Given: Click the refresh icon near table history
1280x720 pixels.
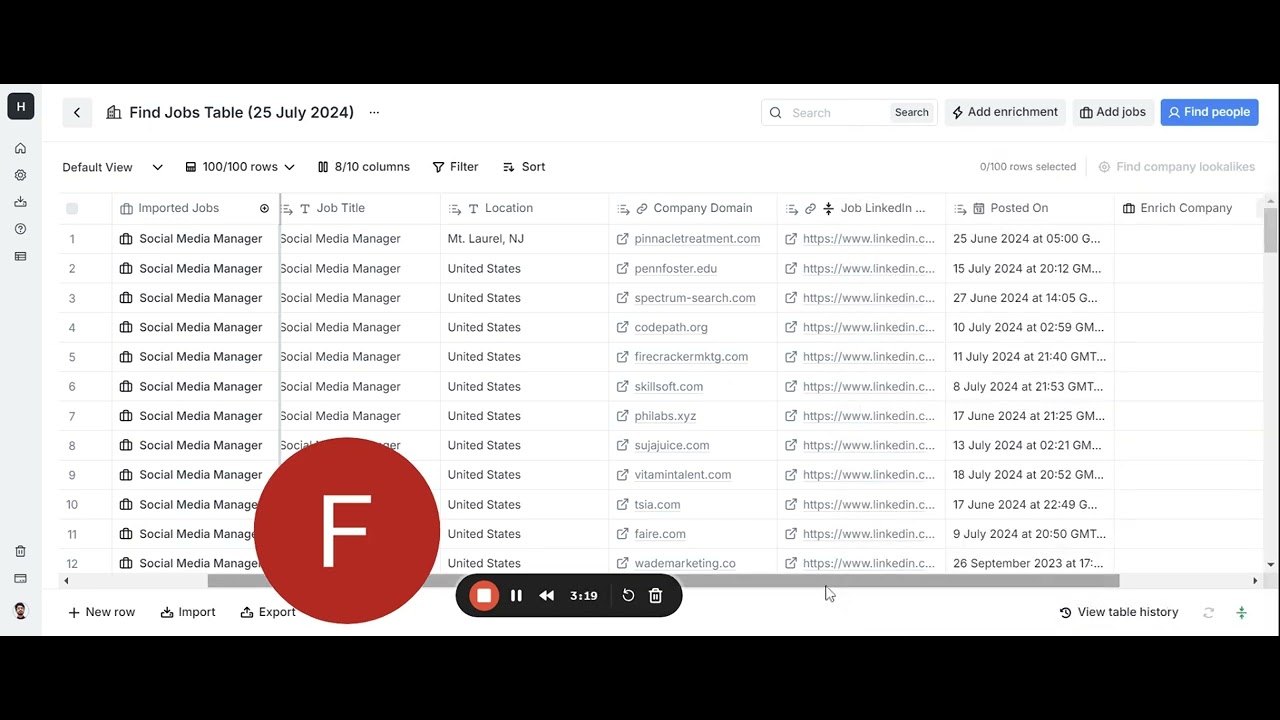Looking at the screenshot, I should pyautogui.click(x=1209, y=613).
